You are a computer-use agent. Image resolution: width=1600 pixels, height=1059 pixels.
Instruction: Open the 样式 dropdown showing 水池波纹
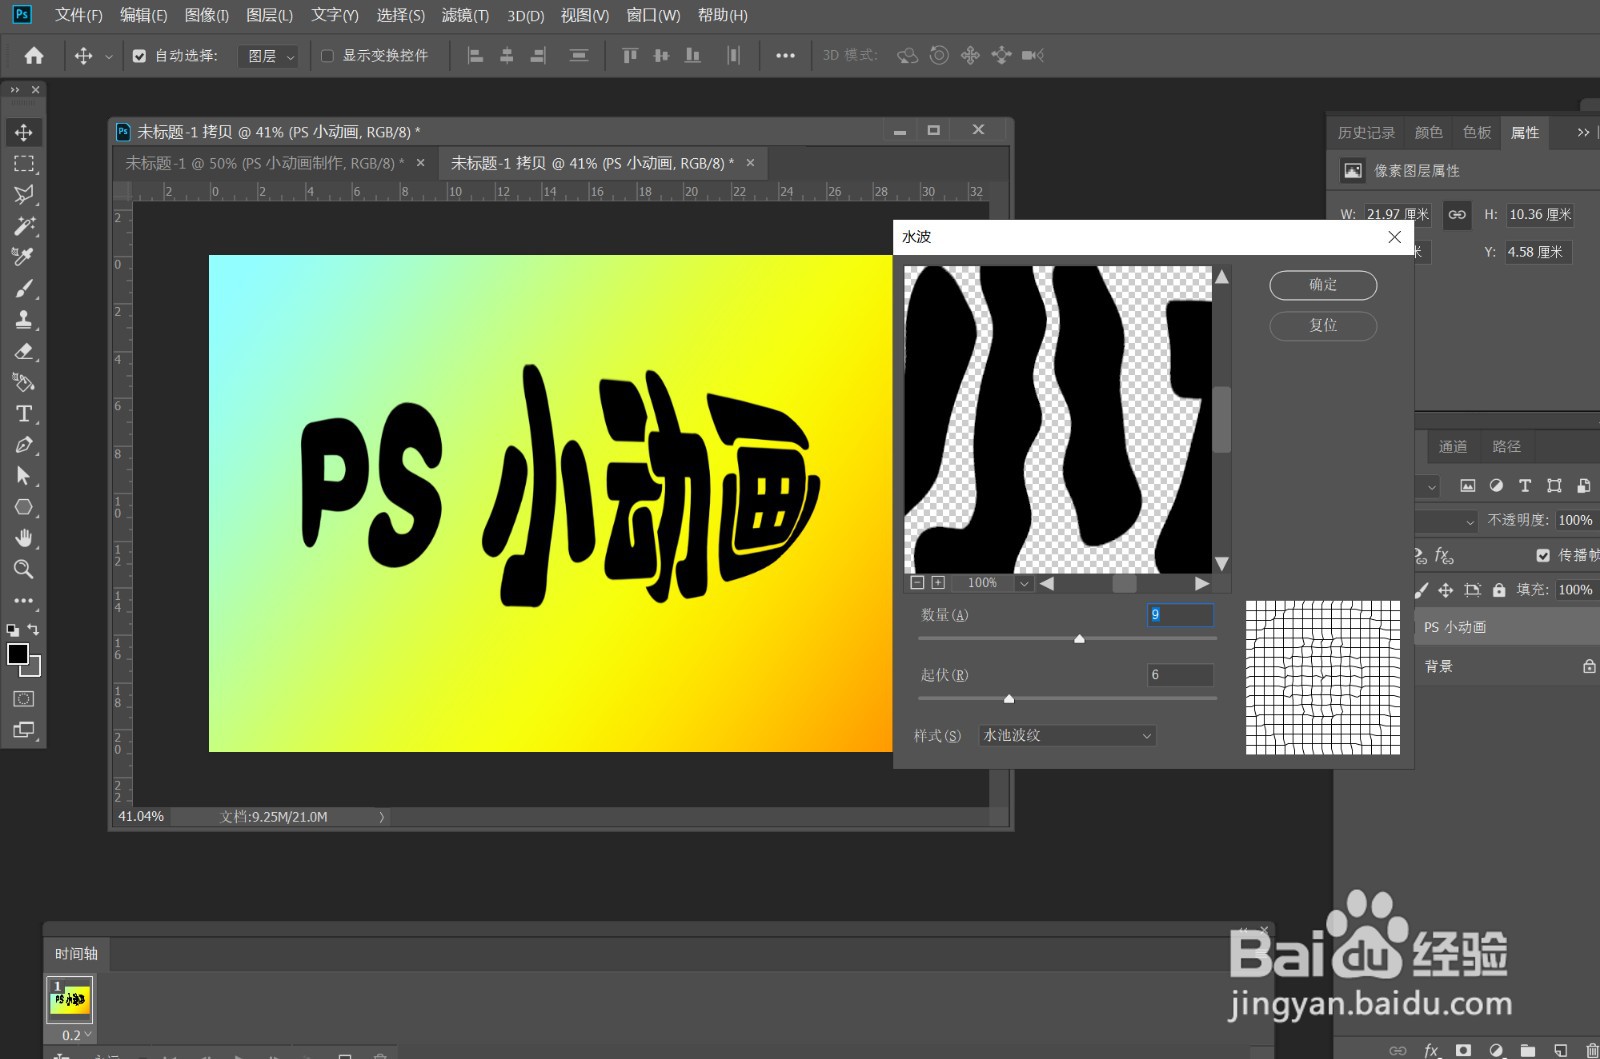[1067, 735]
